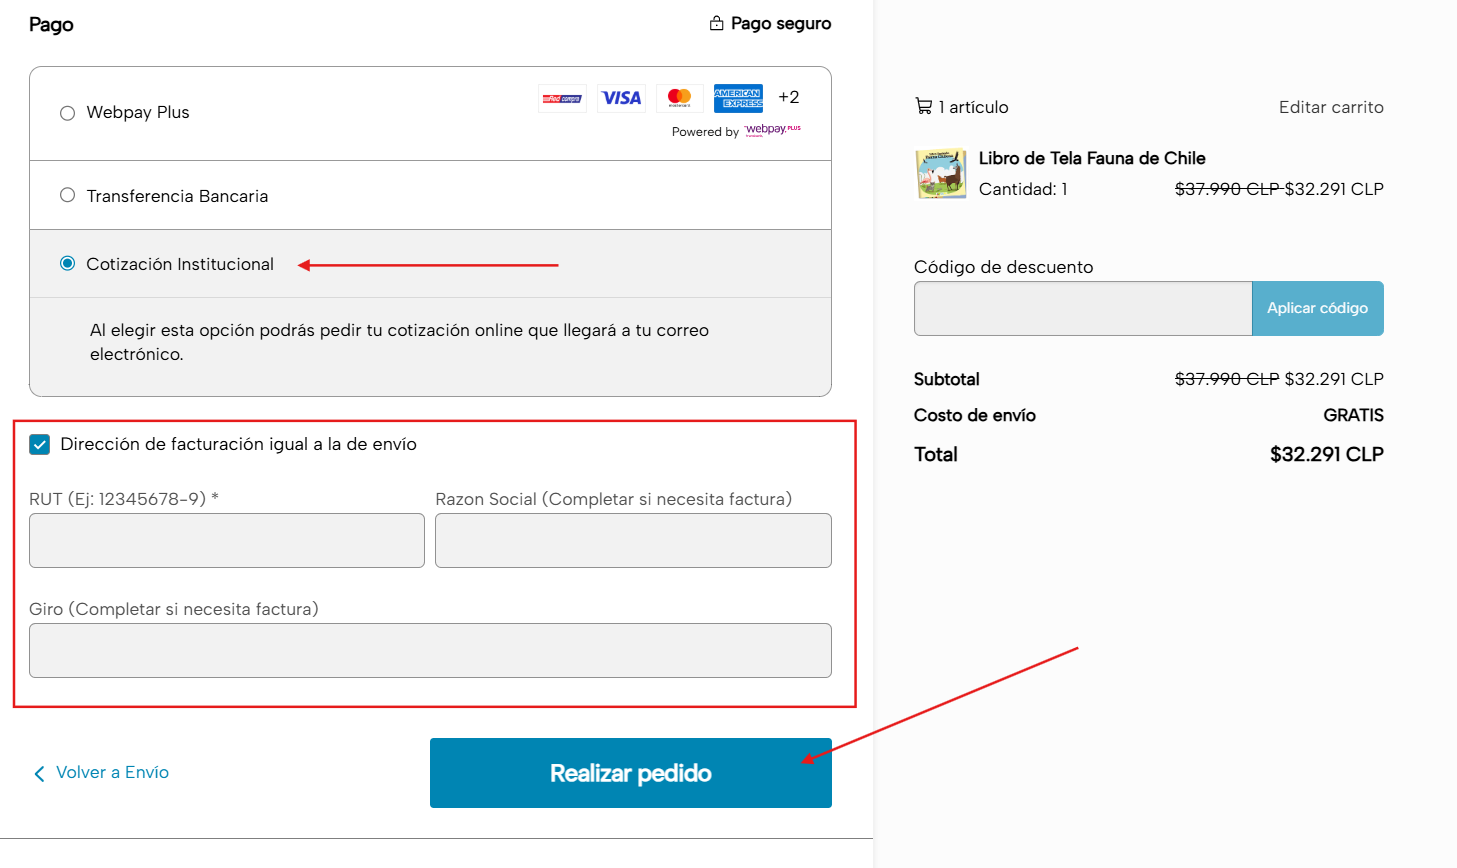1457x868 pixels.
Task: Focus the RUT input field
Action: tap(227, 540)
